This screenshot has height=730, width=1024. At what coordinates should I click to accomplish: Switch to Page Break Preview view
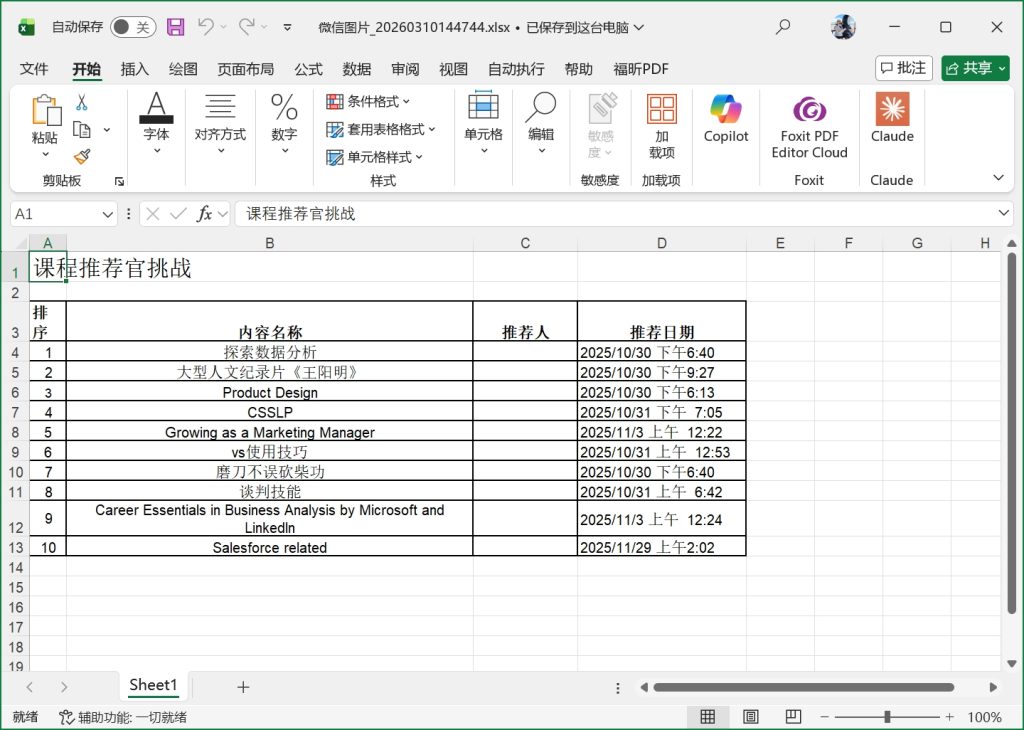click(793, 717)
